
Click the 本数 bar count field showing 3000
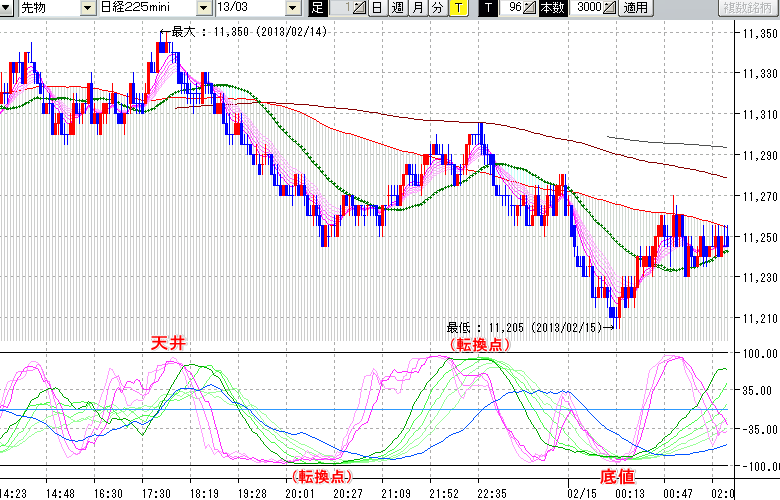(x=584, y=8)
